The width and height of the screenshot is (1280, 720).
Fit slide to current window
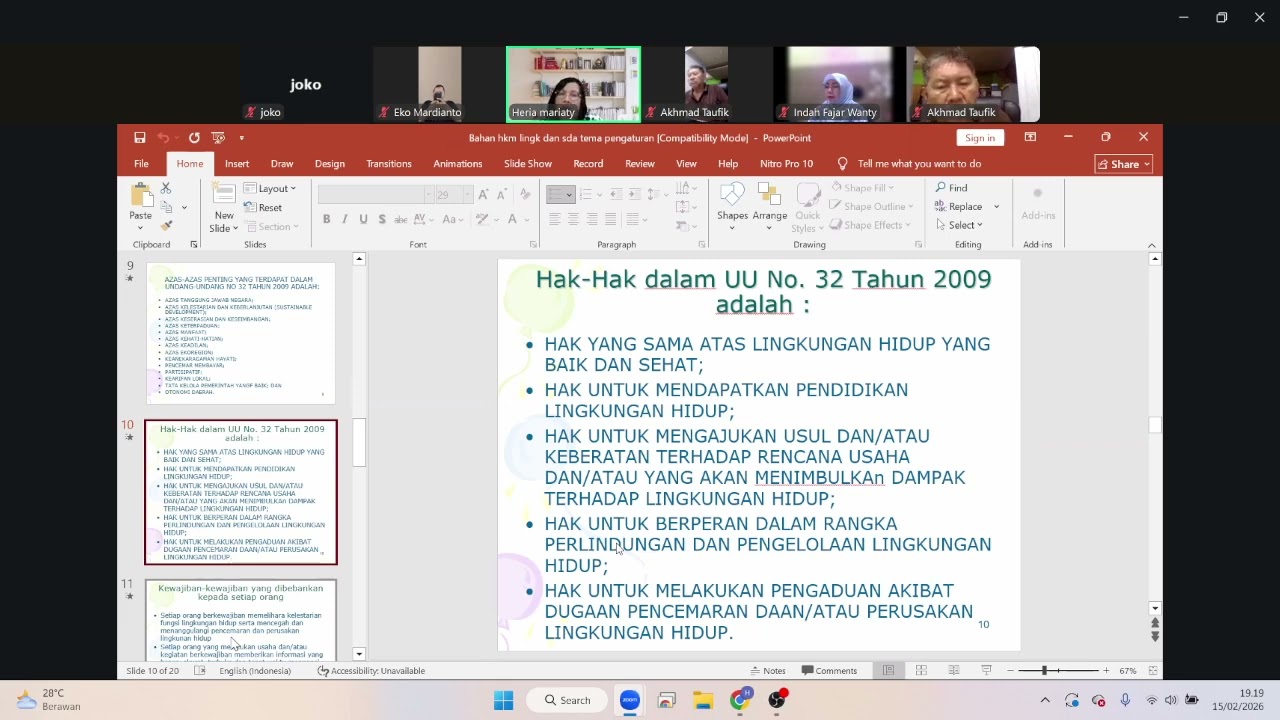pos(1153,671)
